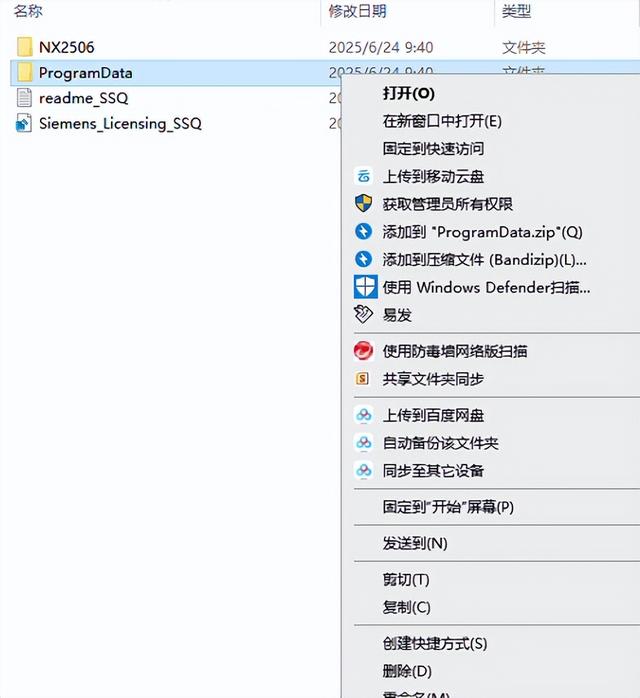This screenshot has width=640, height=698.
Task: Click the readme_SSQ text file icon
Action: pyautogui.click(x=24, y=97)
